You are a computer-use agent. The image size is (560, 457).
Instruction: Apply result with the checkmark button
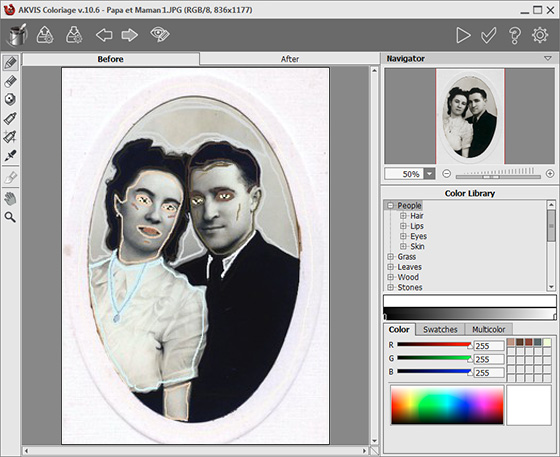coord(488,35)
